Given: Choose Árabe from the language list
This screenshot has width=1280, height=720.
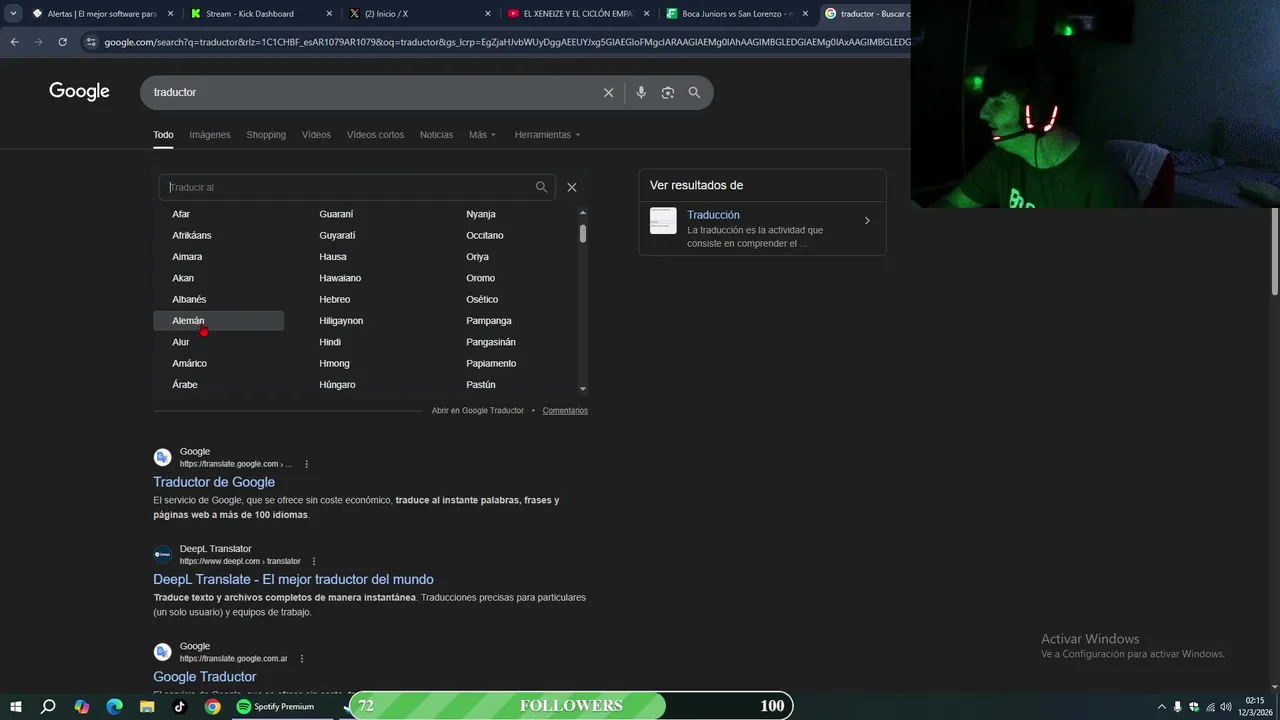Looking at the screenshot, I should [x=185, y=385].
